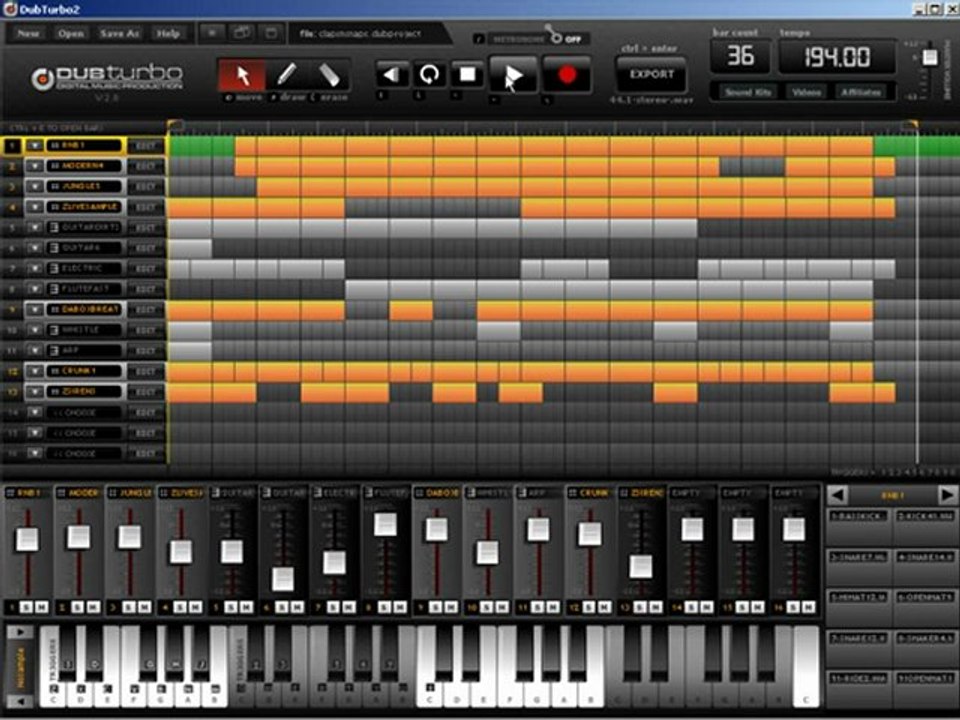The width and height of the screenshot is (960, 720).
Task: Open track 1 RNB1 dropdown arrow
Action: 35,146
